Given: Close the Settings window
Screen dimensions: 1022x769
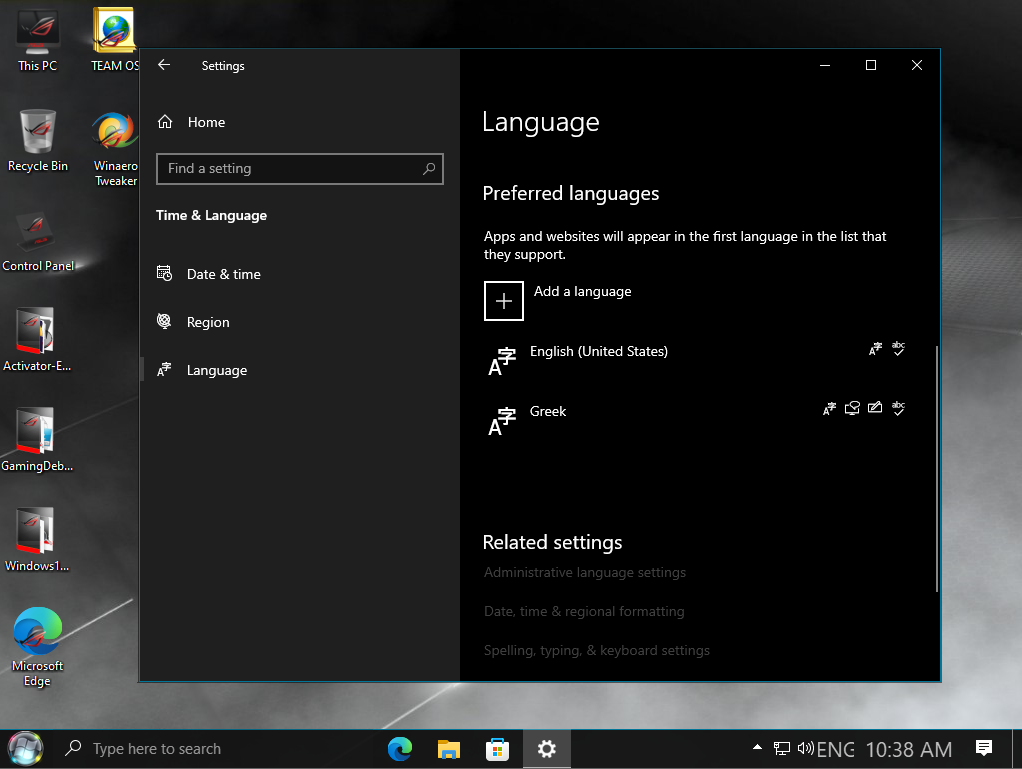Looking at the screenshot, I should click(916, 65).
